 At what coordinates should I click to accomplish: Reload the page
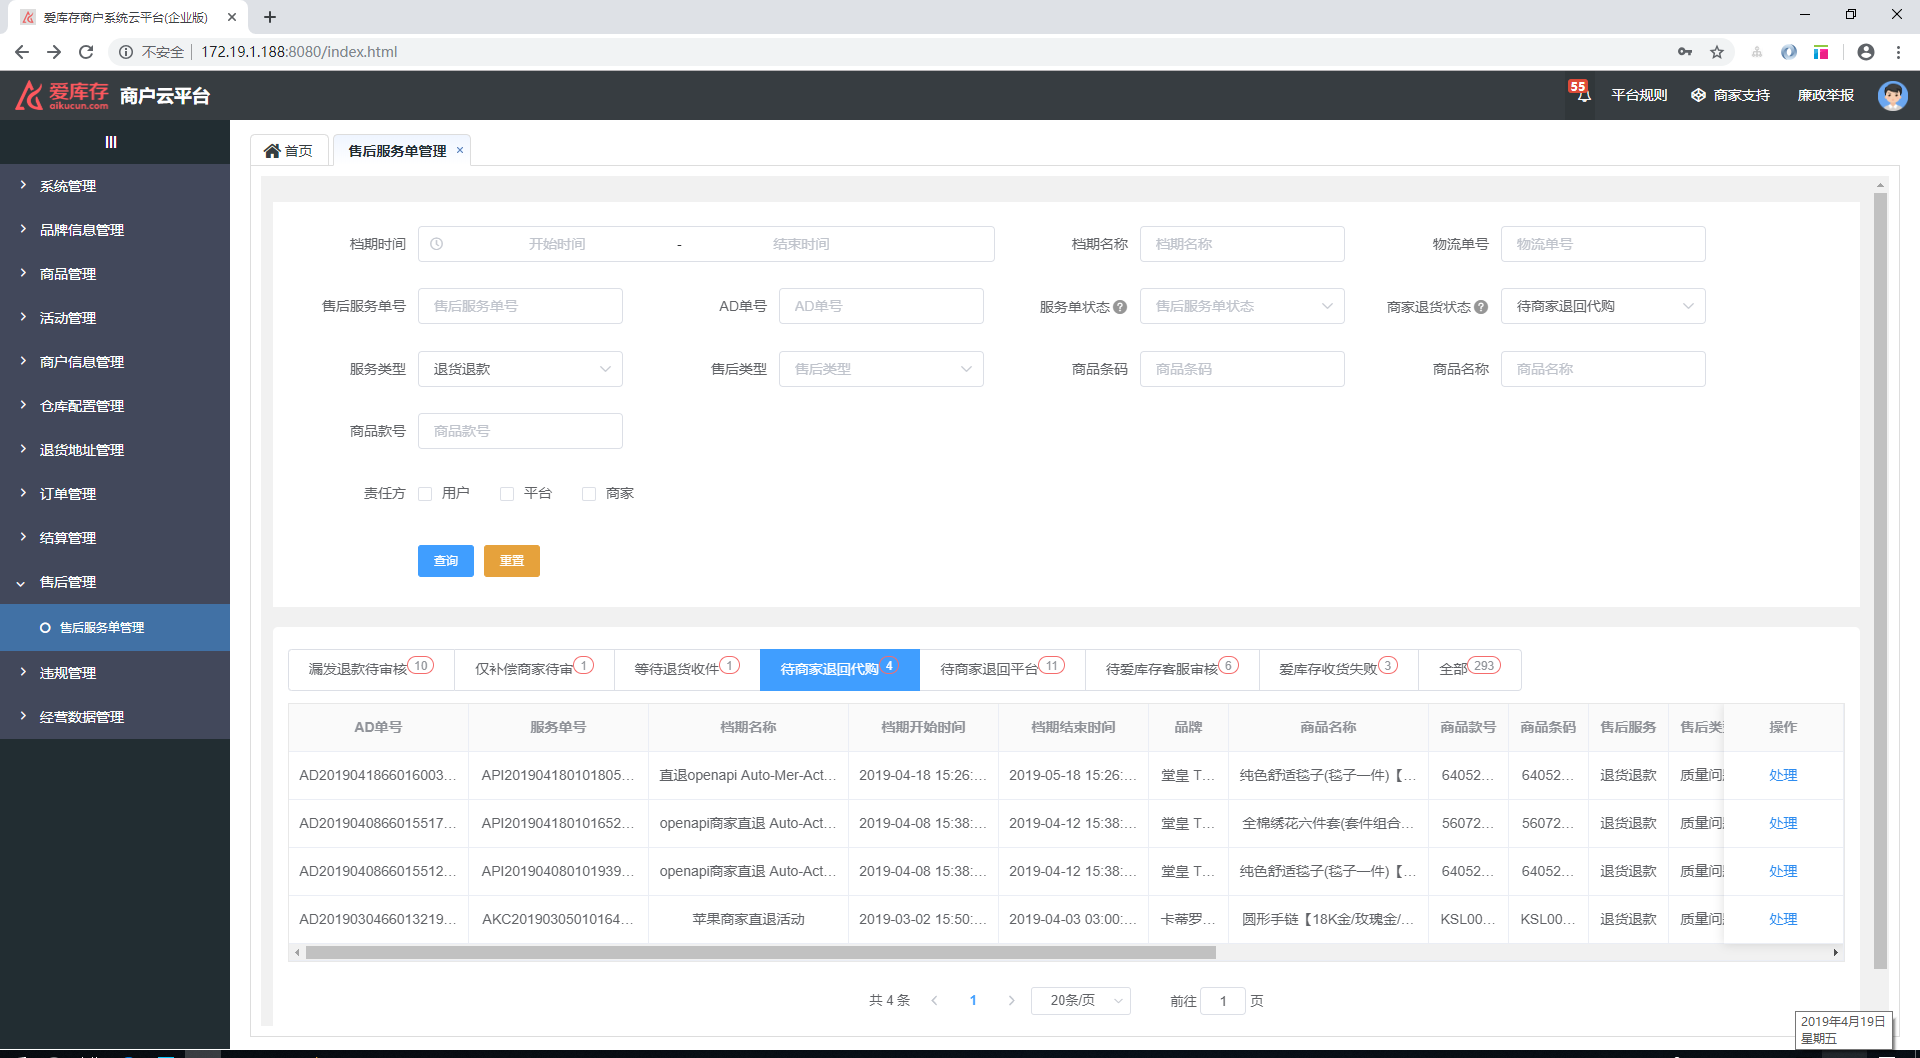click(x=86, y=52)
